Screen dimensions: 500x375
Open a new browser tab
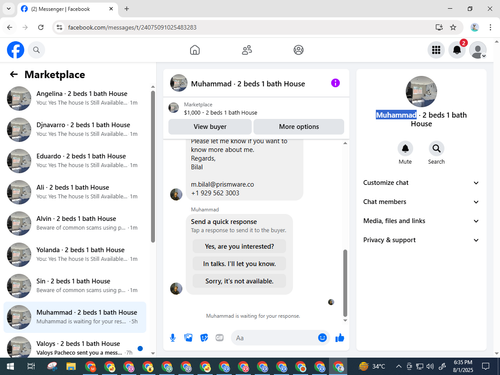click(x=127, y=9)
